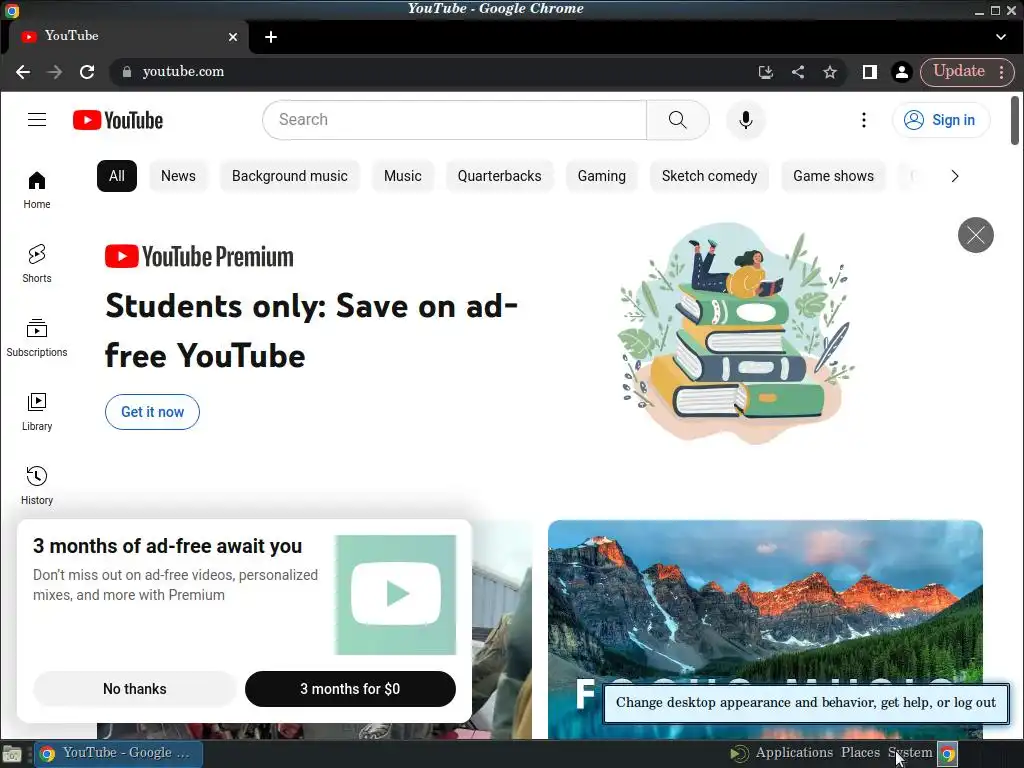
Task: Open History in sidebar
Action: 37,486
